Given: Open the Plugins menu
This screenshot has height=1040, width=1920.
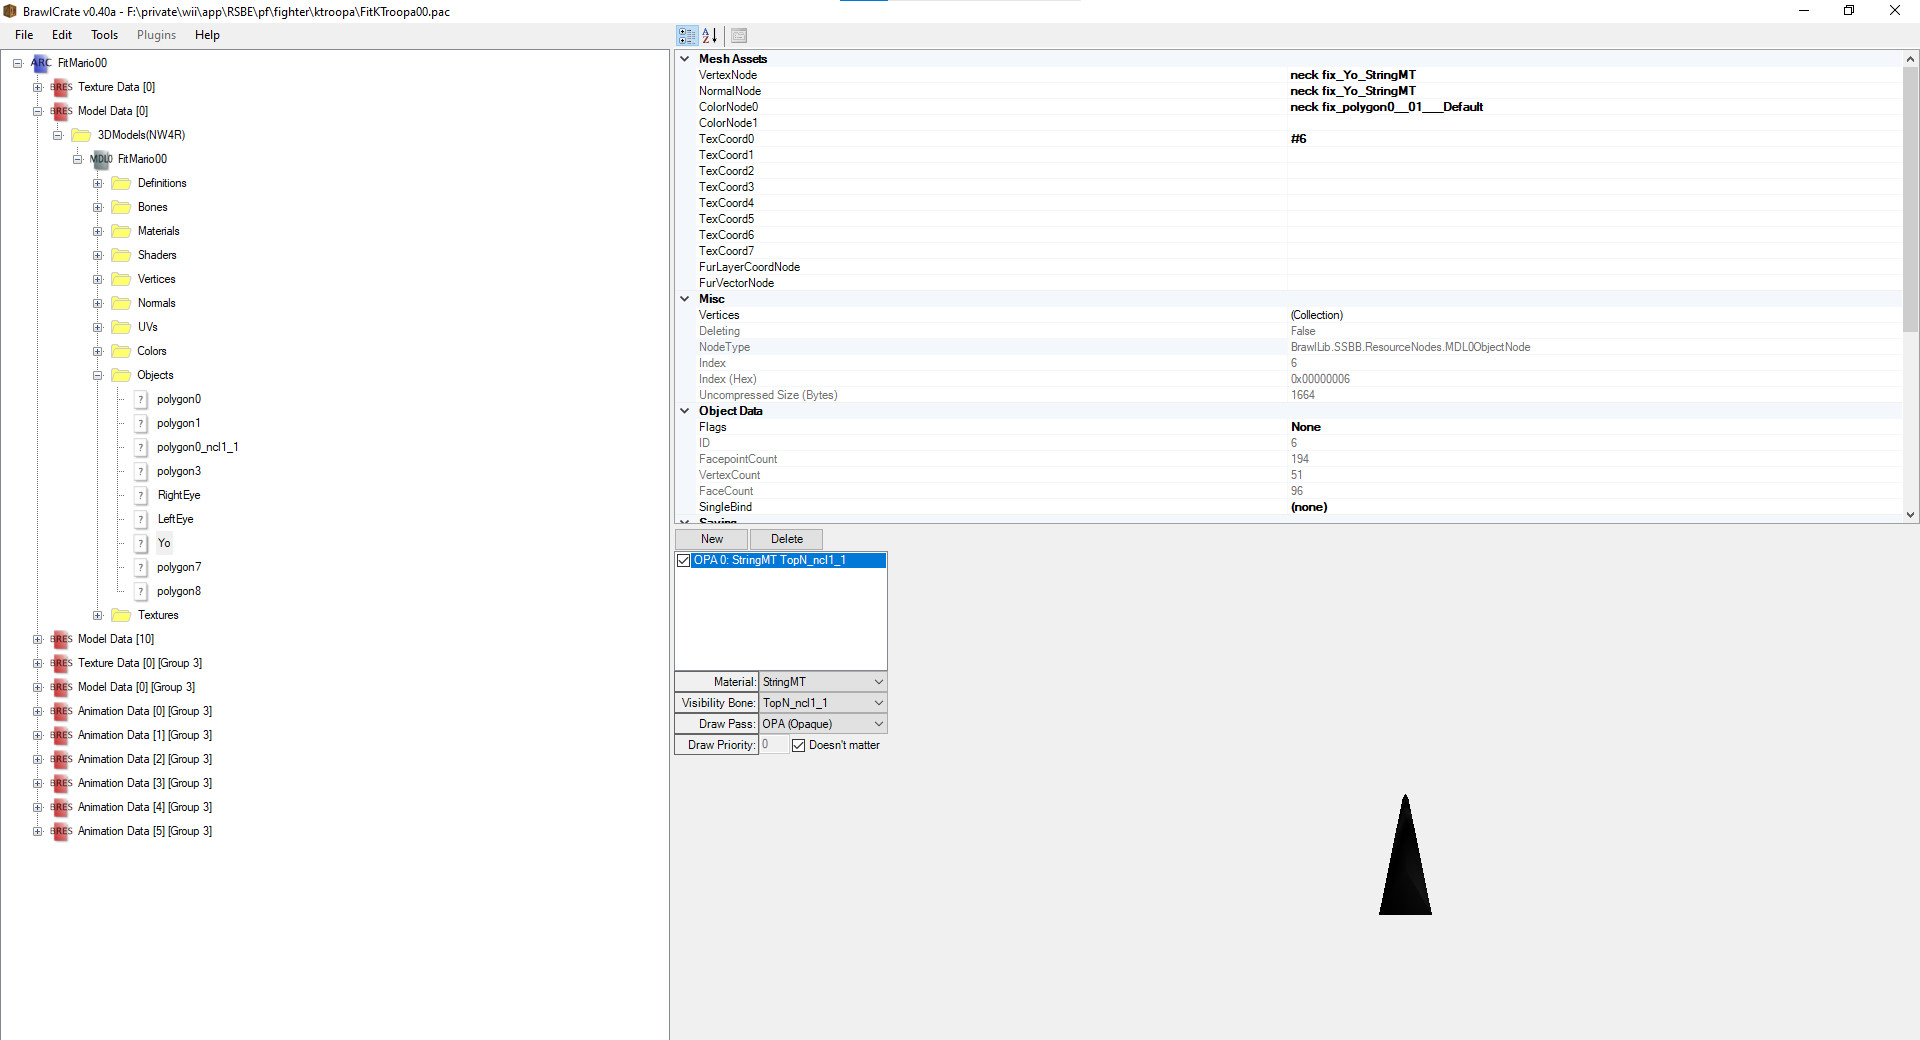Looking at the screenshot, I should coord(156,35).
